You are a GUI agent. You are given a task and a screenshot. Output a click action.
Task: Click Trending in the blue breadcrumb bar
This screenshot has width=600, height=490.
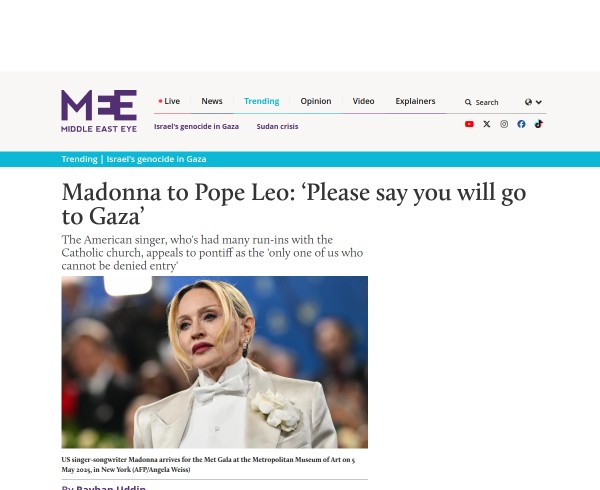(x=80, y=159)
